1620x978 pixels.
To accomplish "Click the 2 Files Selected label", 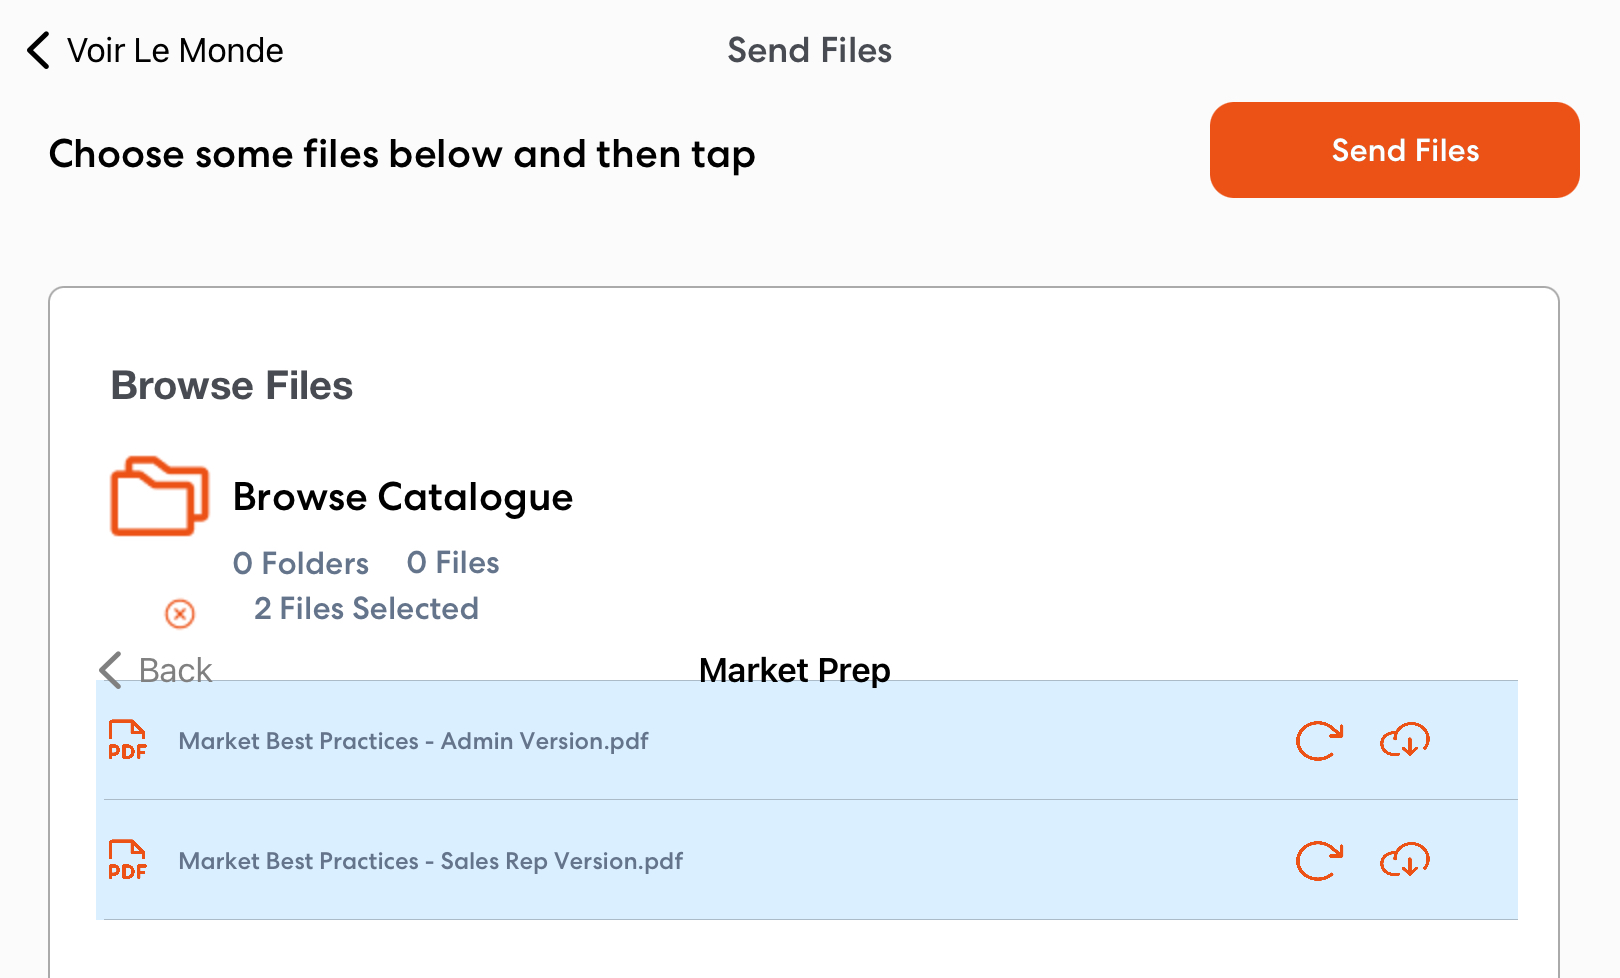I will [366, 609].
